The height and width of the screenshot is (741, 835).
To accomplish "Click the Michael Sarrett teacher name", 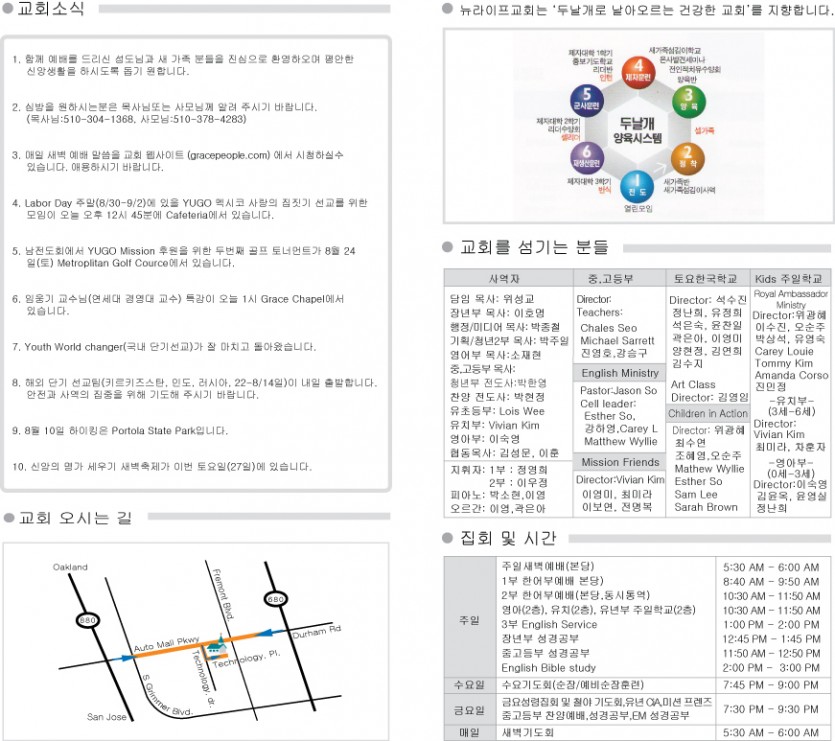I will (617, 340).
